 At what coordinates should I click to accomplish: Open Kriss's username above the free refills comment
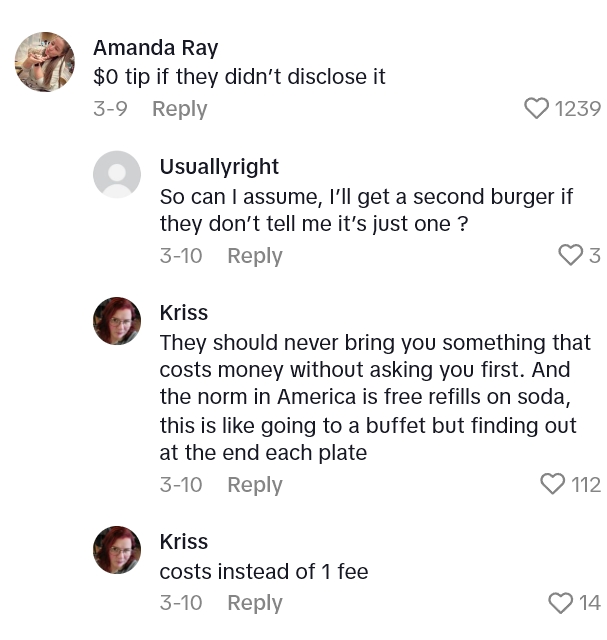tap(184, 313)
